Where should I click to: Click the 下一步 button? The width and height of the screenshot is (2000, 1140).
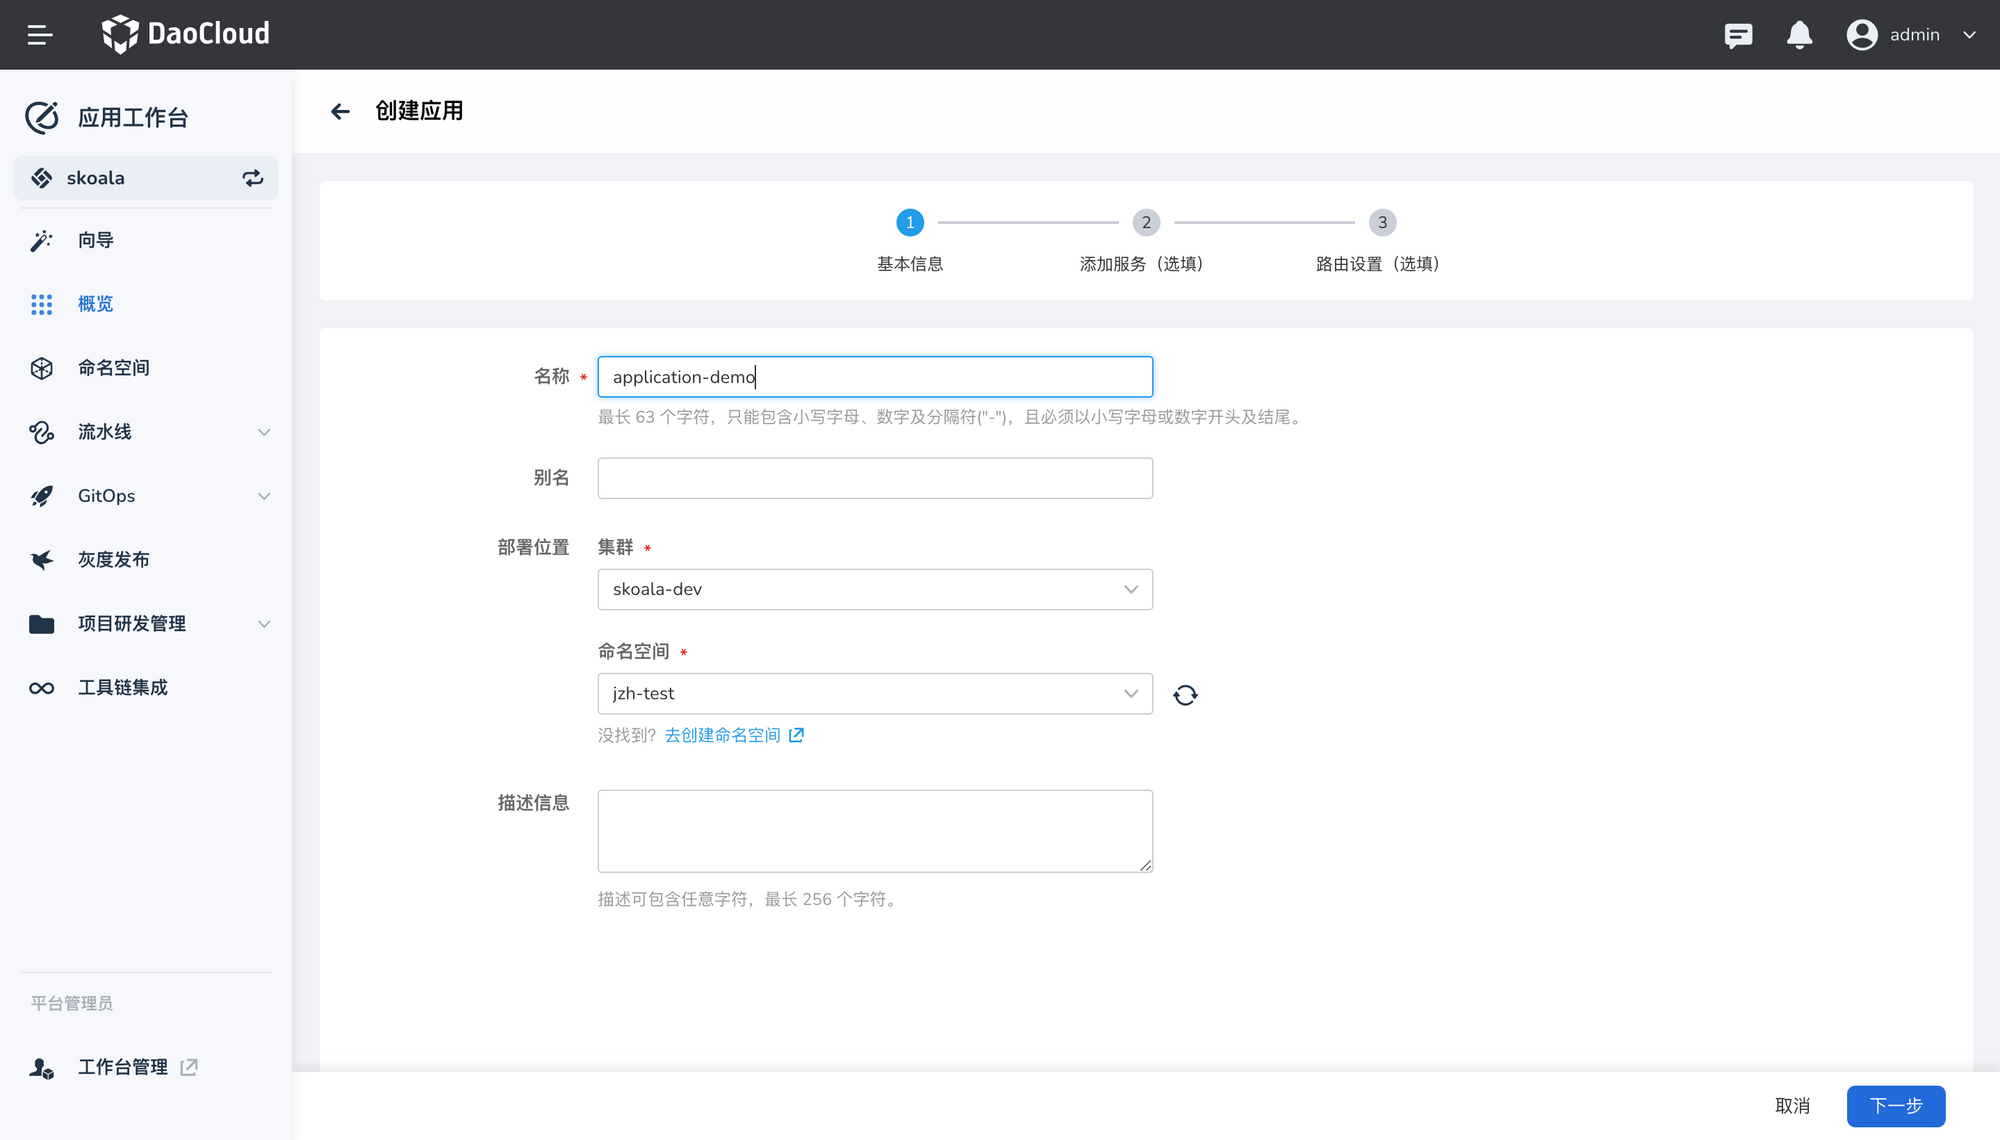[1896, 1106]
